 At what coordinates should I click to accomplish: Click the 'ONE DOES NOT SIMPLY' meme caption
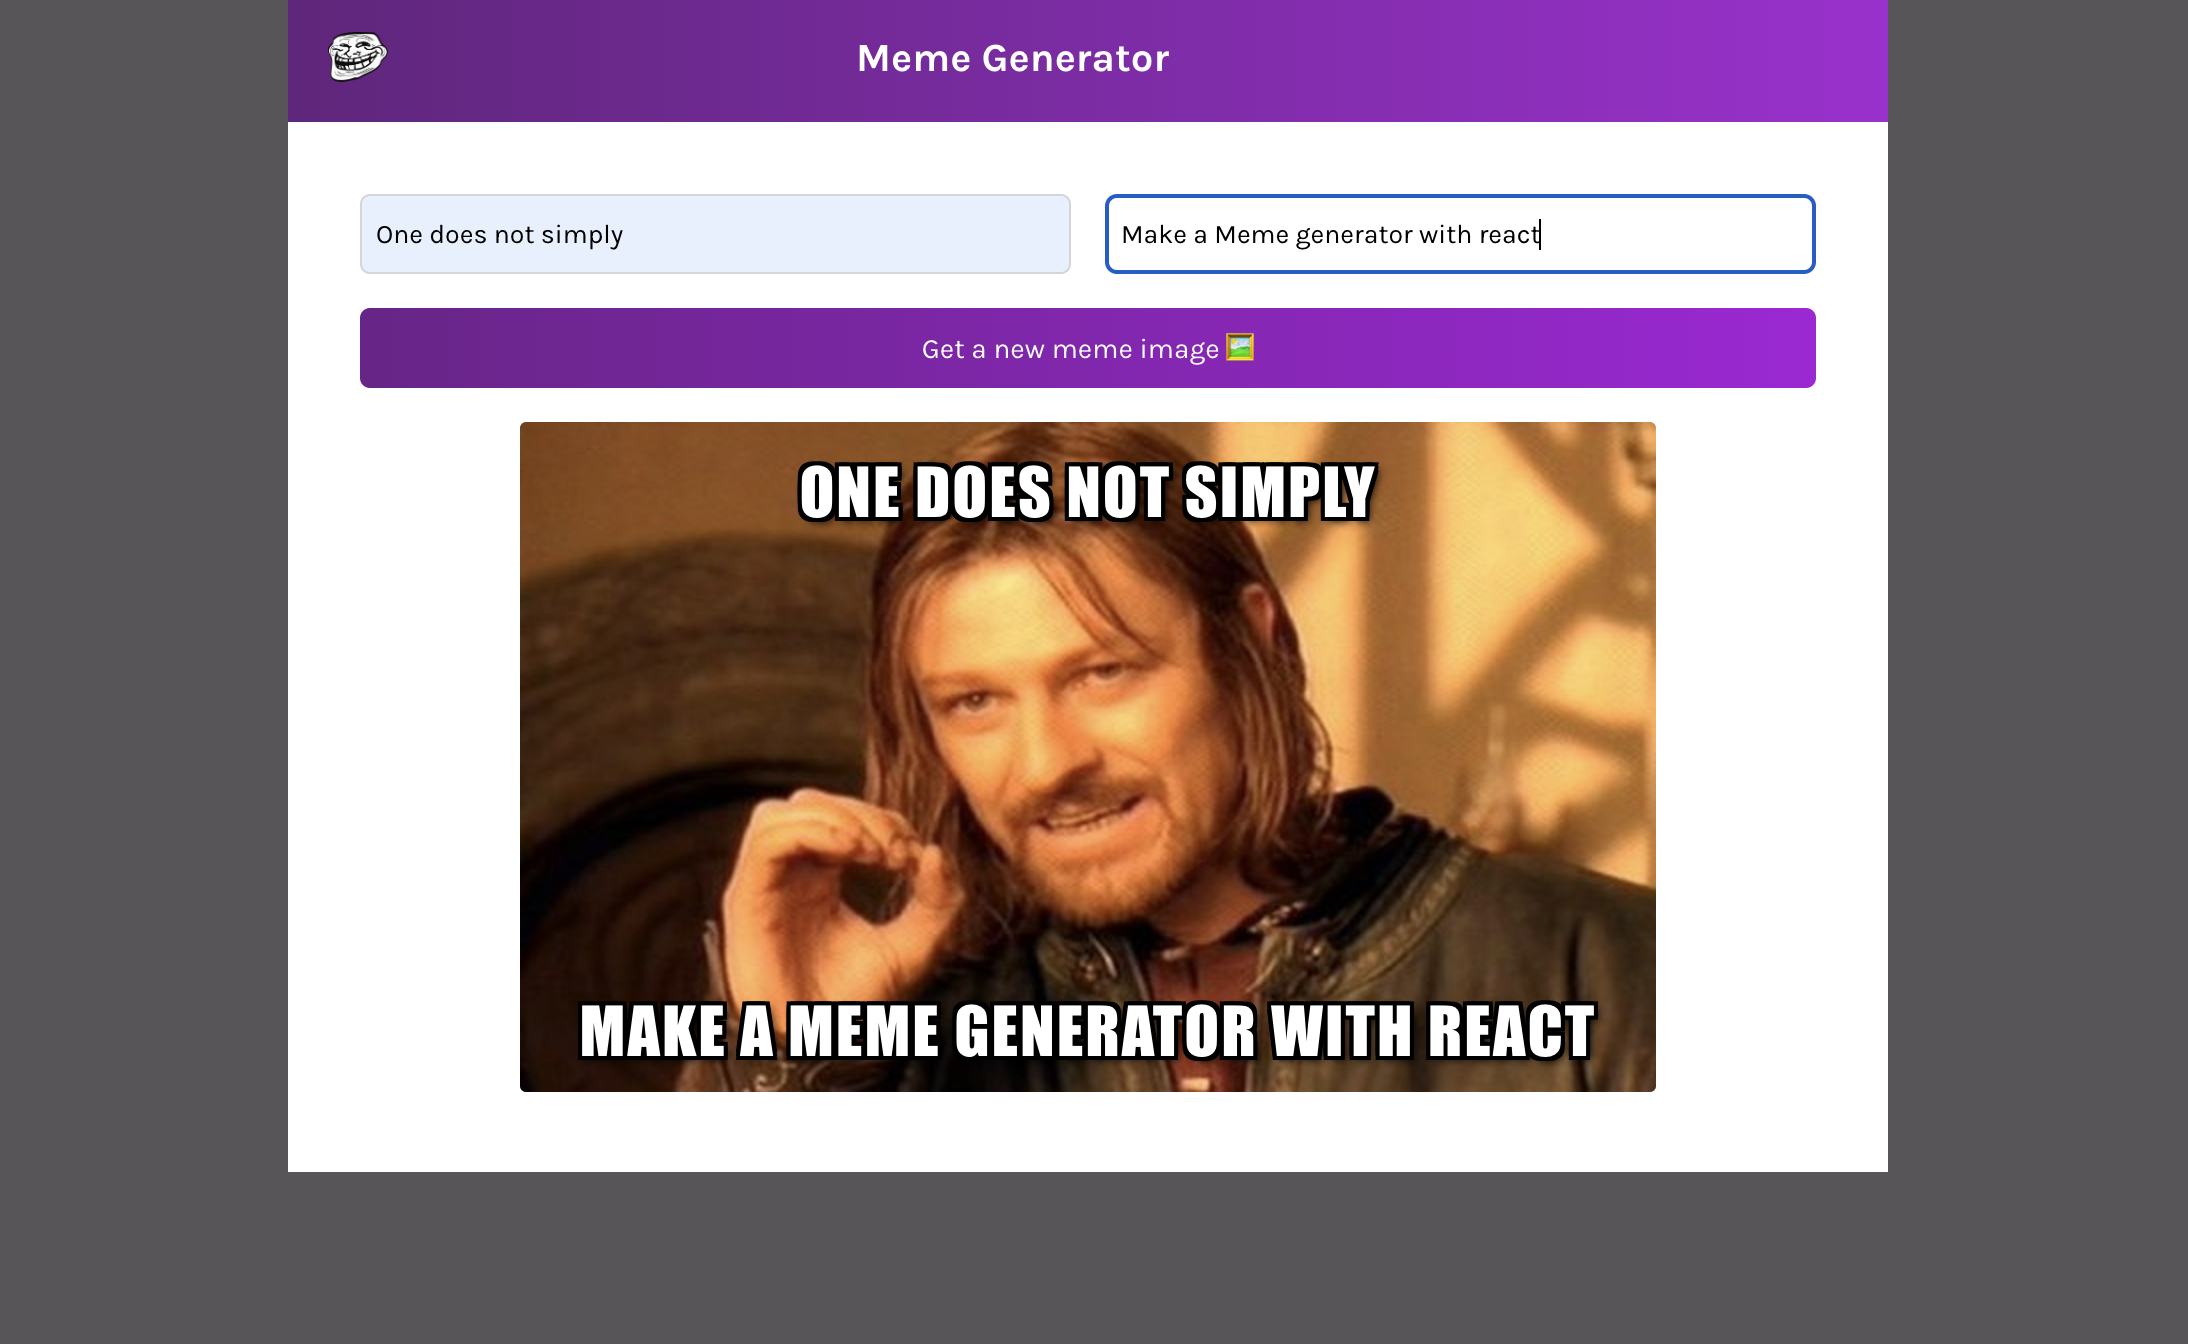(x=1088, y=492)
